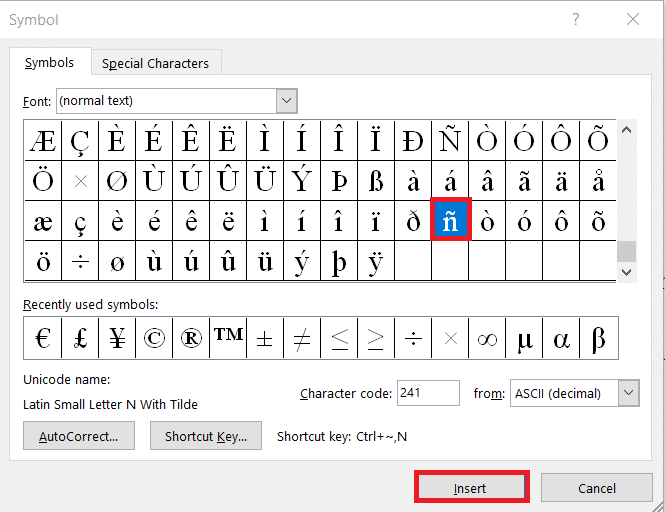Pick the copyright symbol from recent symbols
This screenshot has height=512, width=665.
154,339
